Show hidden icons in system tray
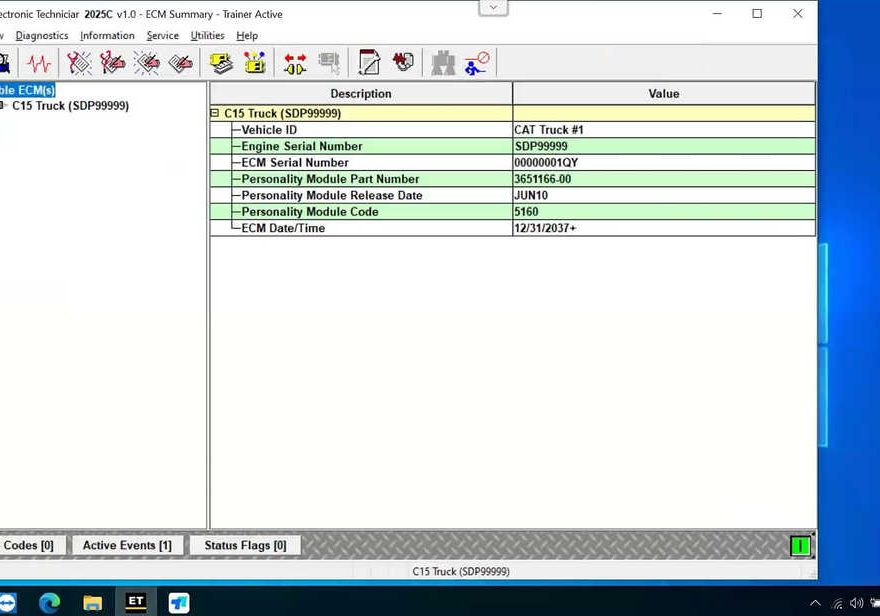 814,603
